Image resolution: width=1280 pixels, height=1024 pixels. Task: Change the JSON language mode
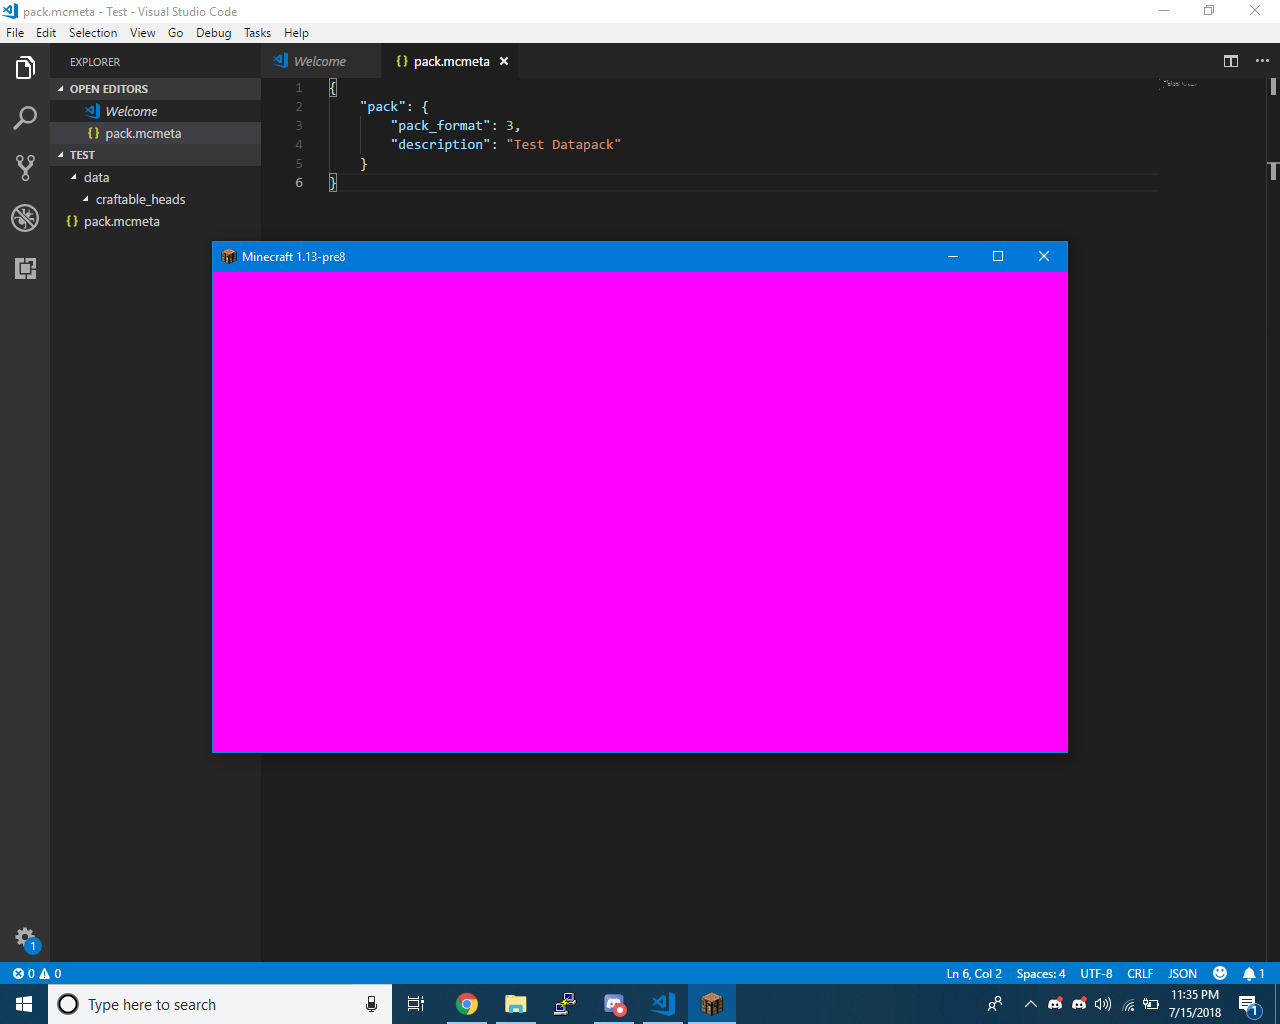1182,973
